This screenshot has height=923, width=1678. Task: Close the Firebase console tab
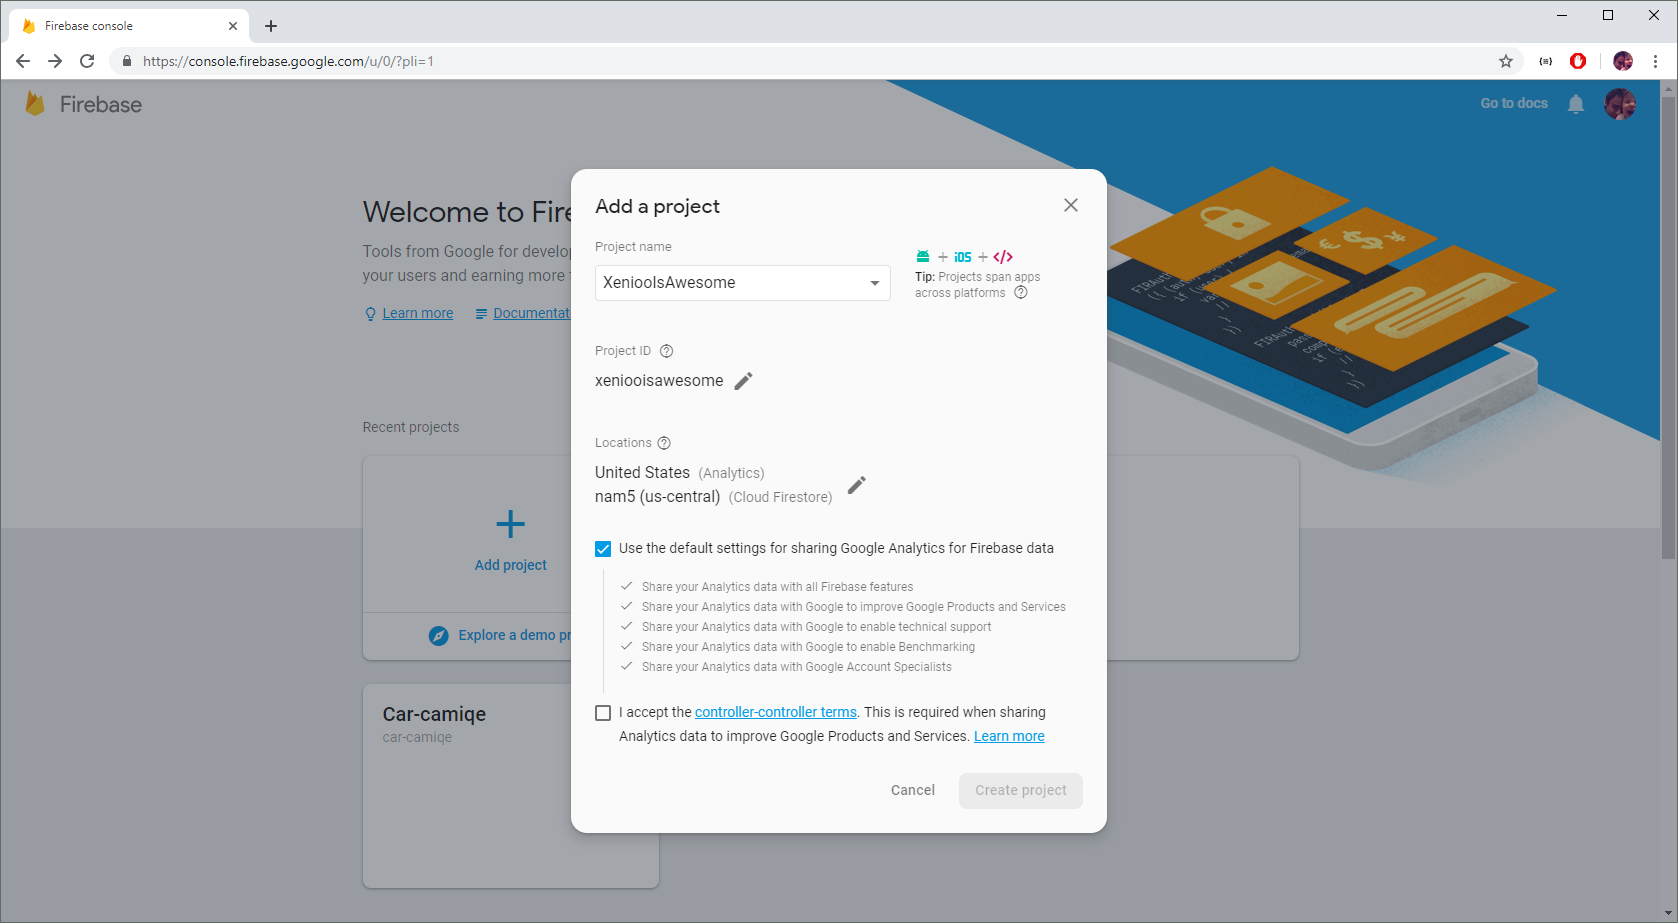[x=233, y=26]
